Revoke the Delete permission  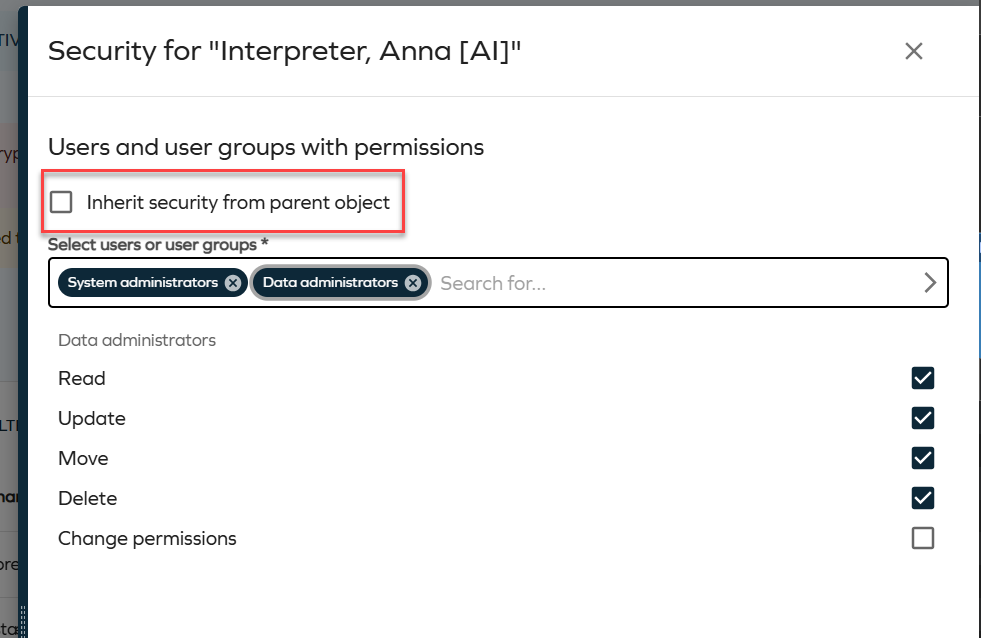(922, 498)
